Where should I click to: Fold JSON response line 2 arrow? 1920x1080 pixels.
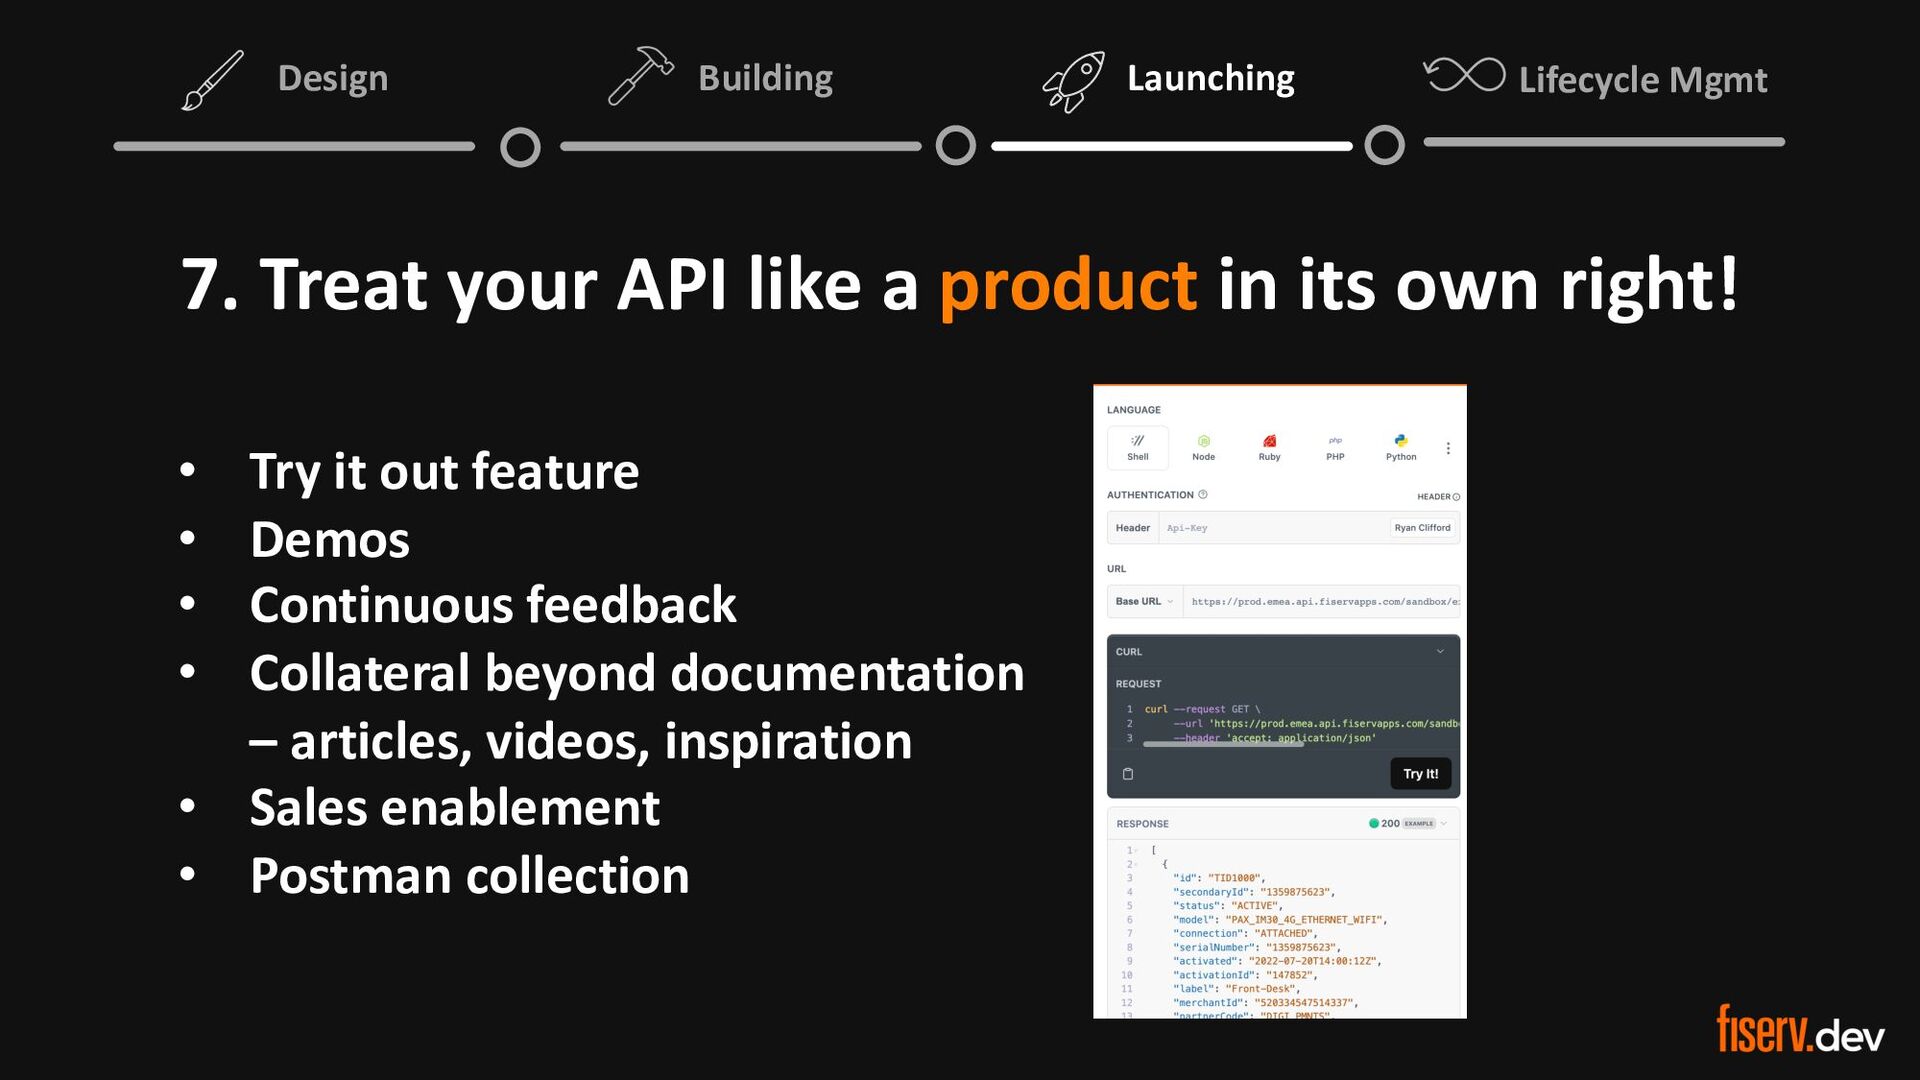click(x=1137, y=865)
